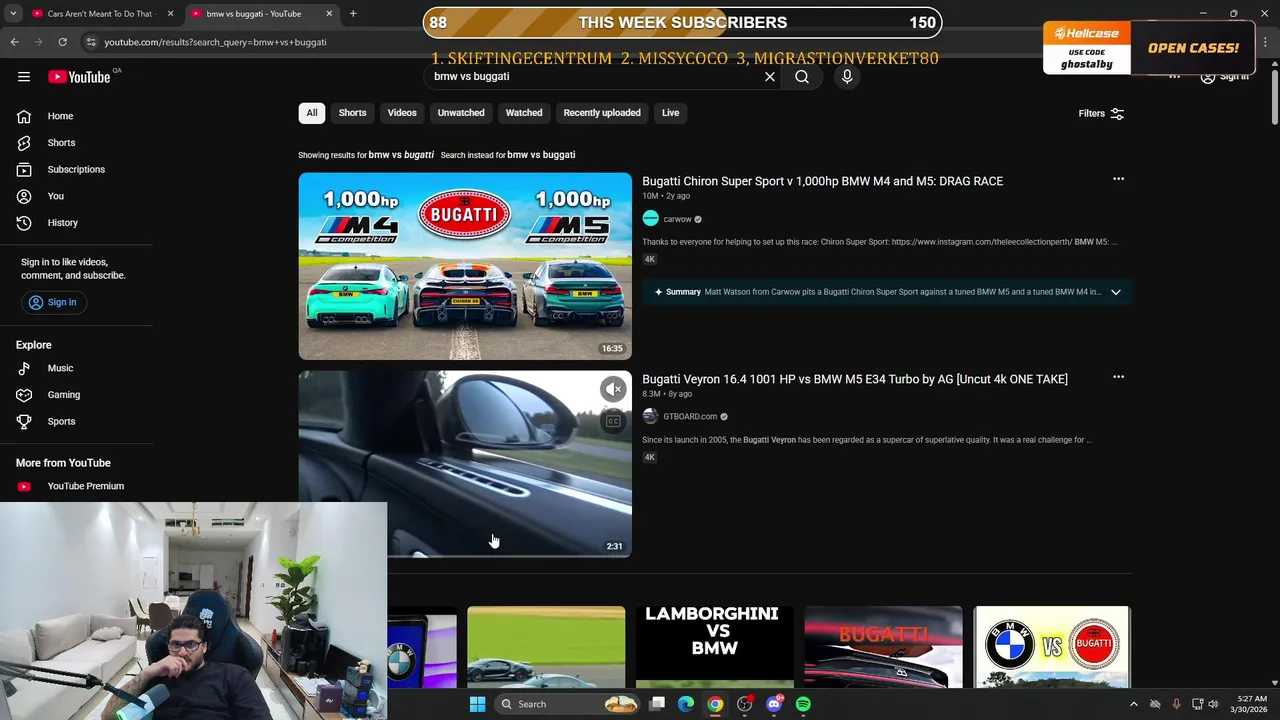The height and width of the screenshot is (720, 1280).
Task: Open a new browser tab
Action: (353, 14)
